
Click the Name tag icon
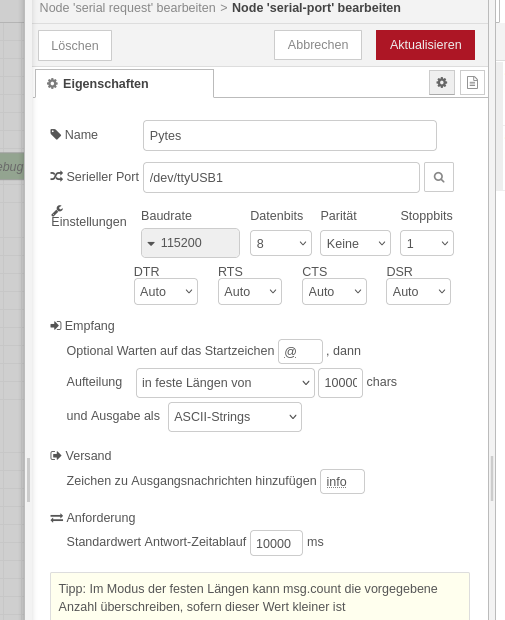pos(55,134)
